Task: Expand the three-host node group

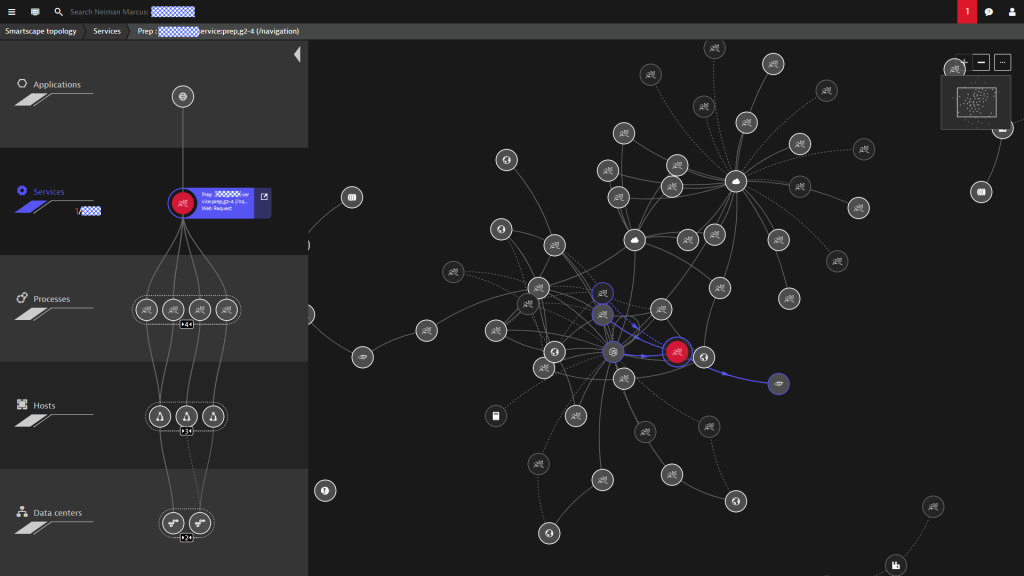Action: pos(186,430)
